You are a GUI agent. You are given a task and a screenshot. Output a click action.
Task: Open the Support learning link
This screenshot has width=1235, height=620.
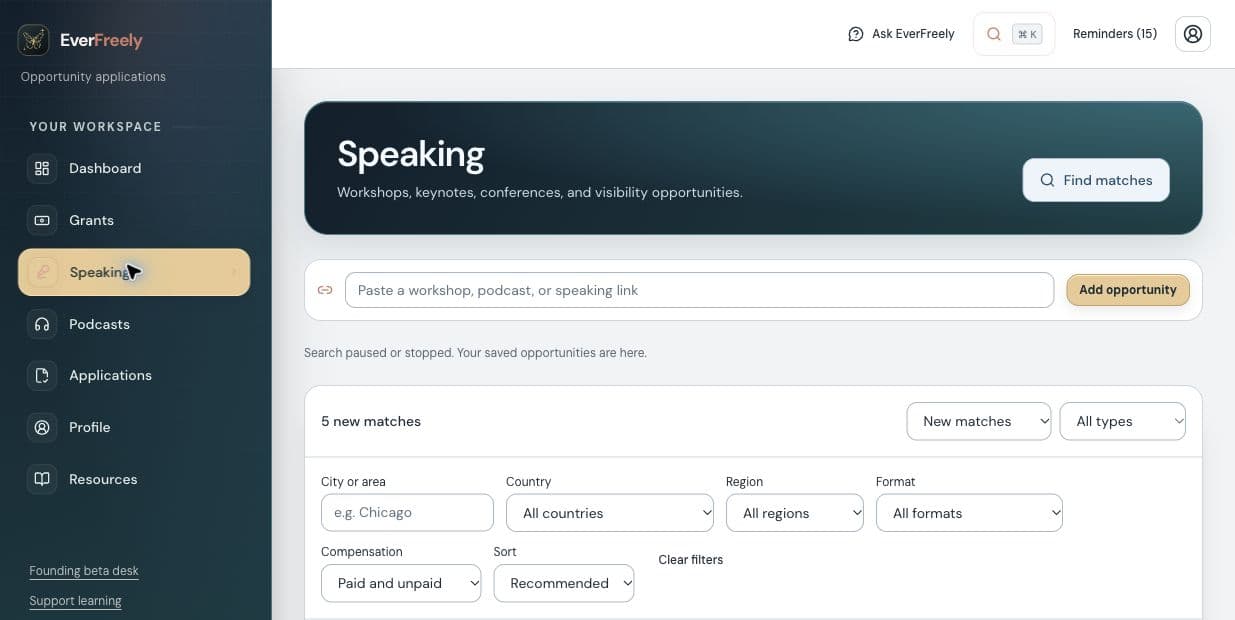75,601
